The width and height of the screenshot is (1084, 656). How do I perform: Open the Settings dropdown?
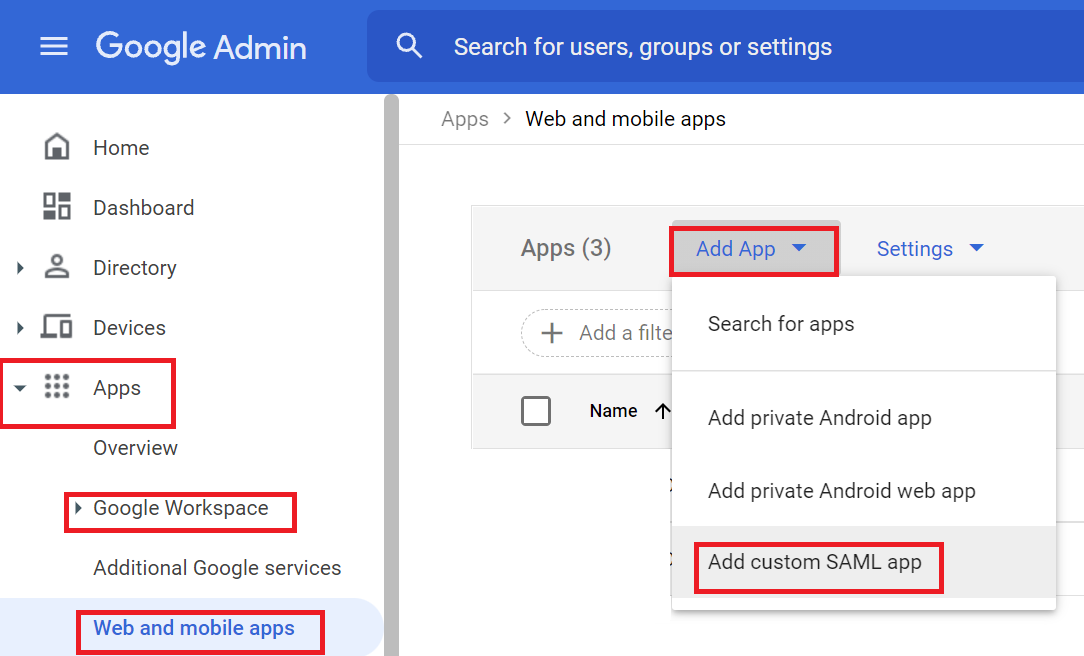[929, 249]
